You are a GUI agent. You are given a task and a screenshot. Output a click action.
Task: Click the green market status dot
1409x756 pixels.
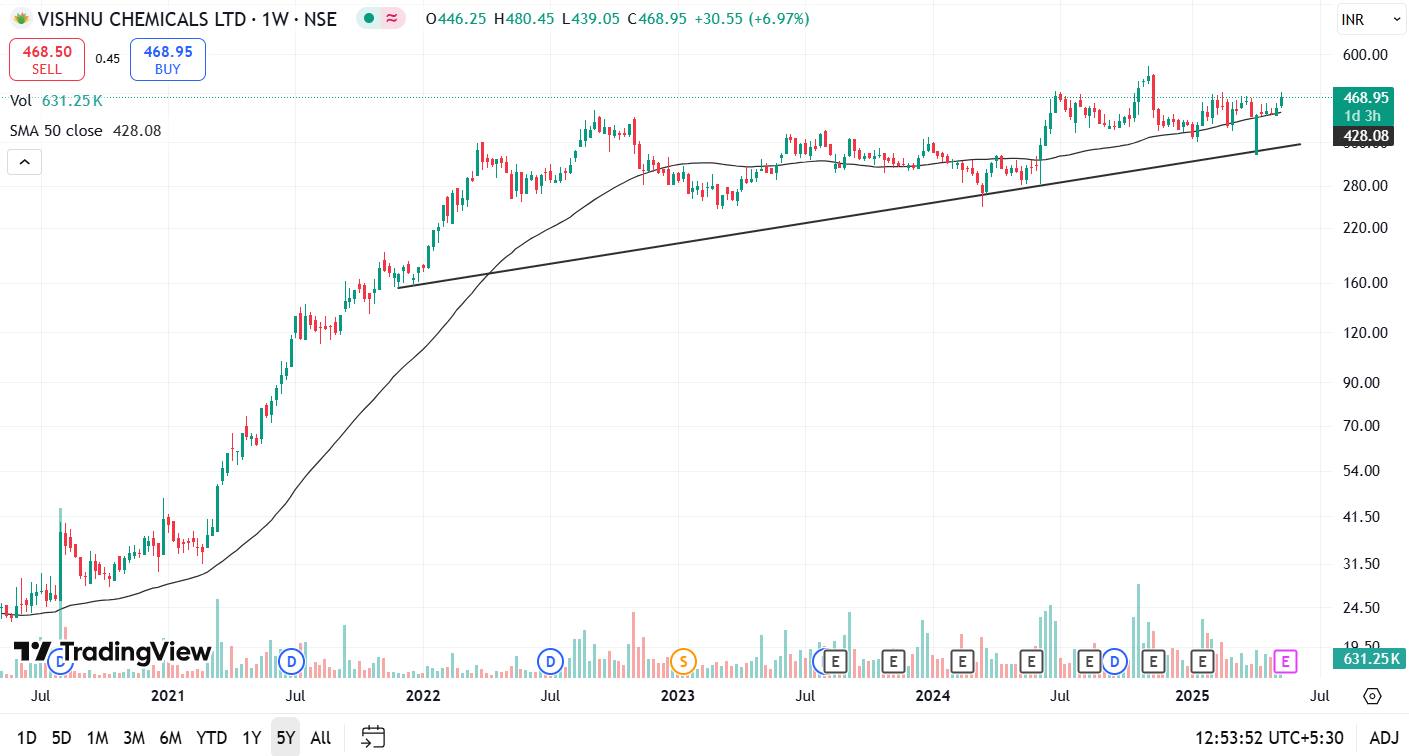(x=370, y=18)
